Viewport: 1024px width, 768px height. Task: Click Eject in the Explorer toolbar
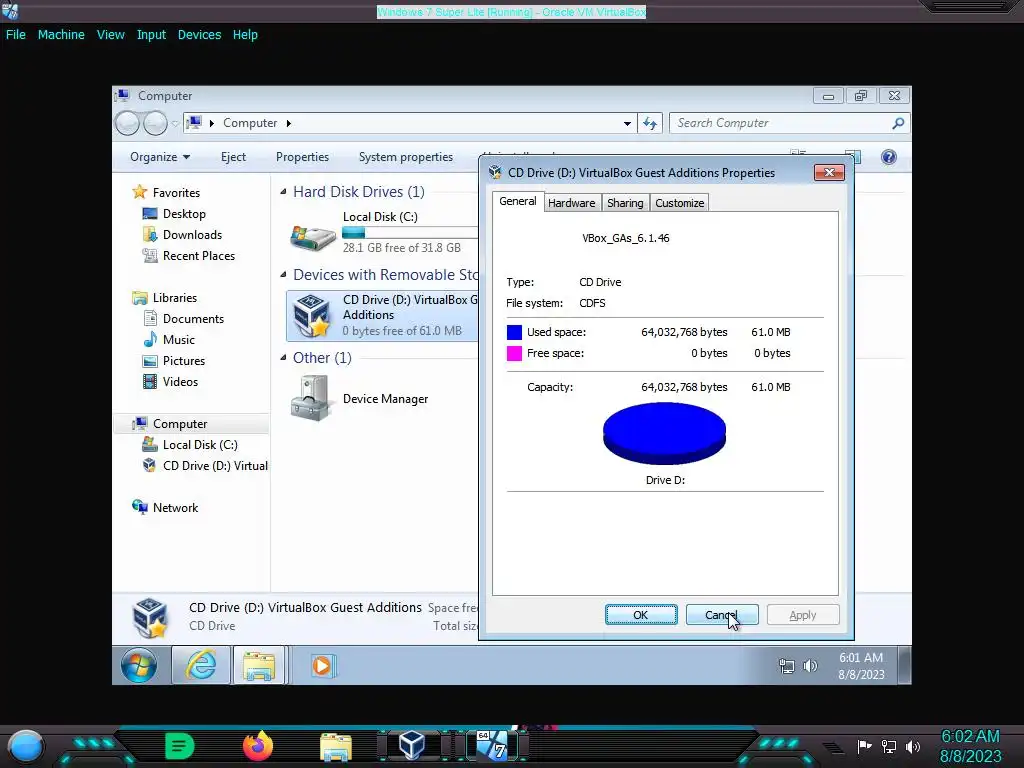coord(233,157)
